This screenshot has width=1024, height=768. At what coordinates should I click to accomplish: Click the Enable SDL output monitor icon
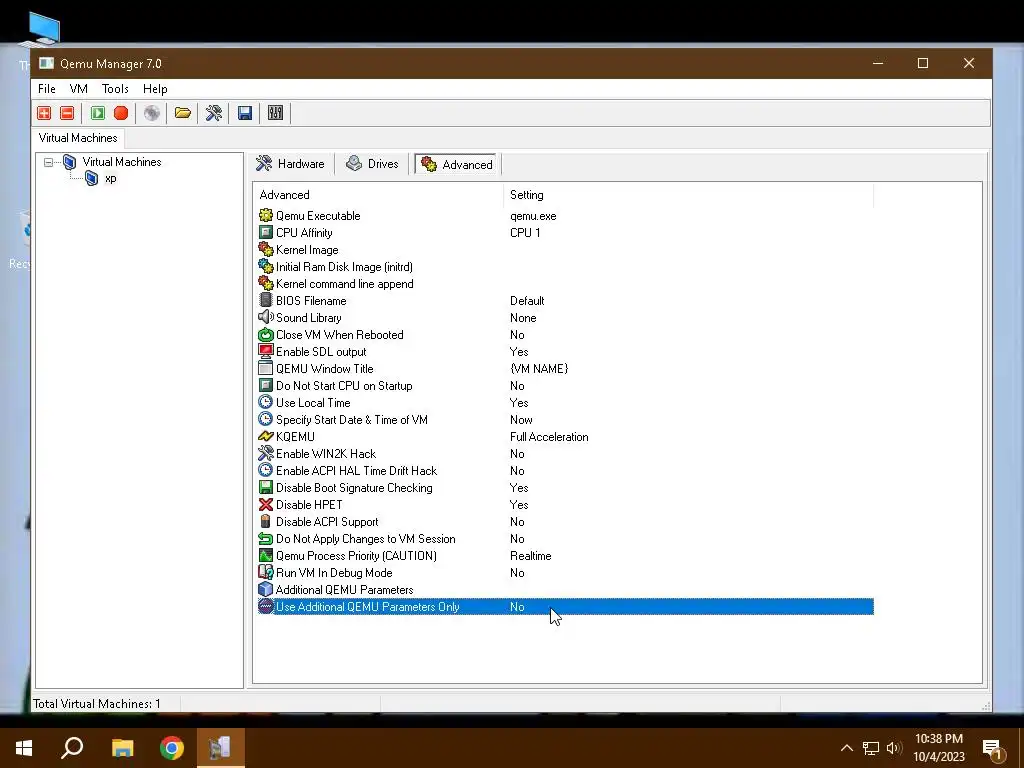pos(266,351)
